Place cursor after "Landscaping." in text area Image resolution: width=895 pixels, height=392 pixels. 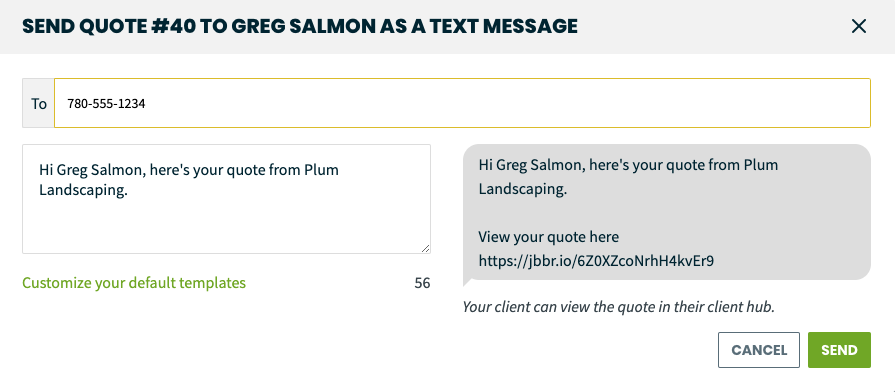(129, 191)
